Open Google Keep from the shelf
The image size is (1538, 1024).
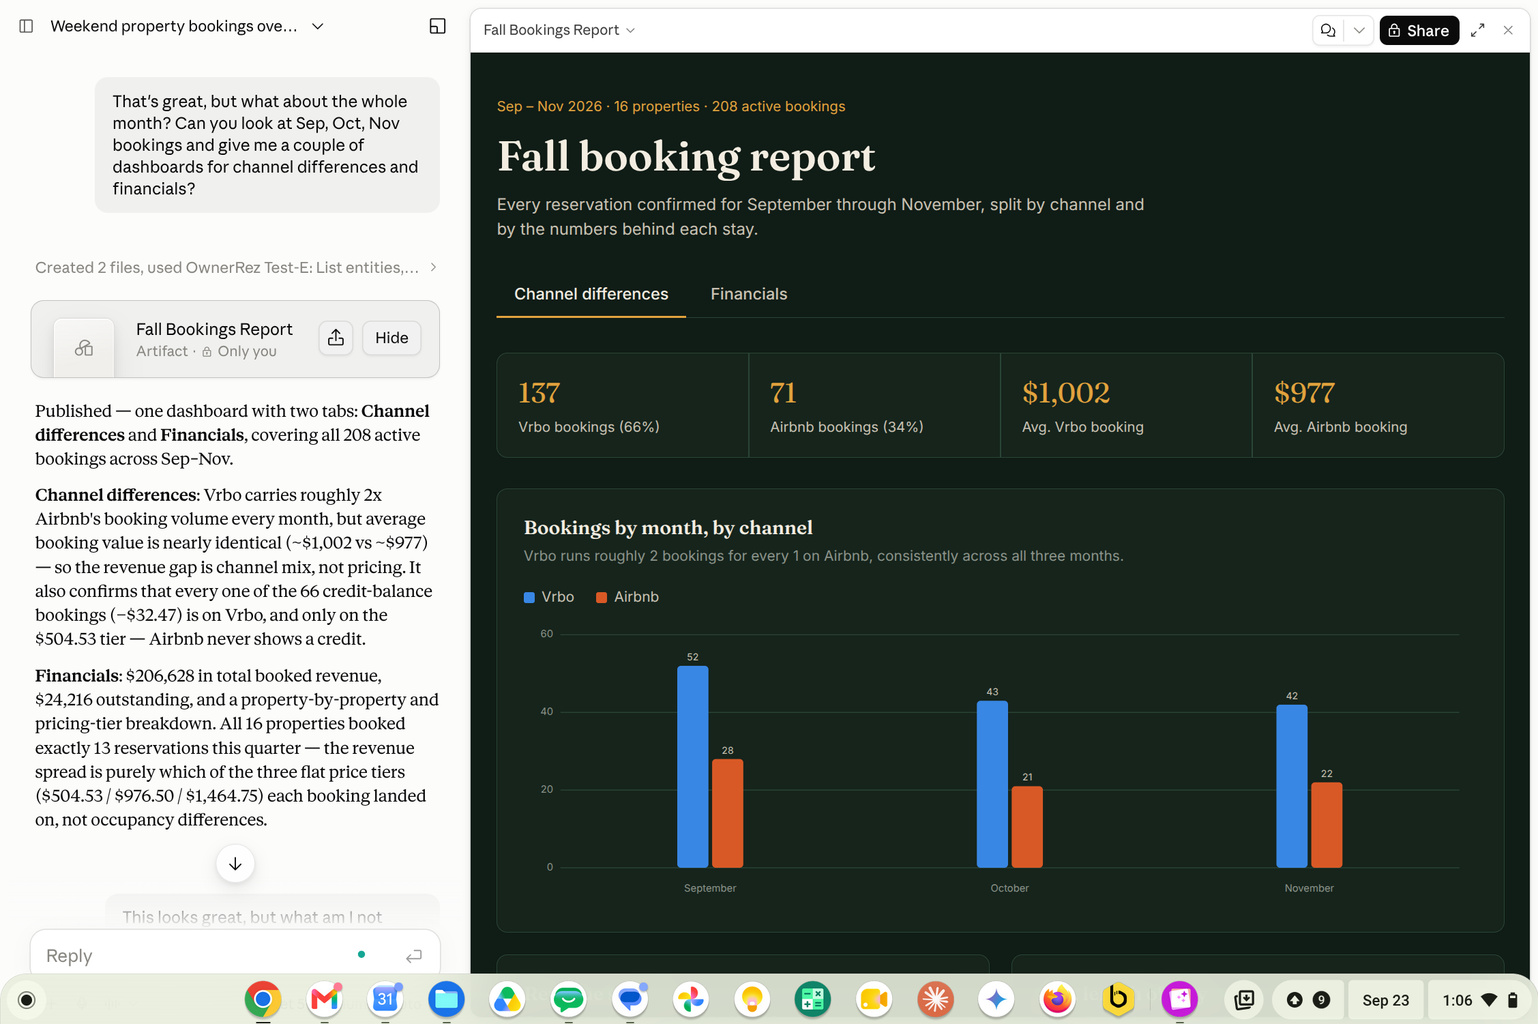[x=752, y=999]
